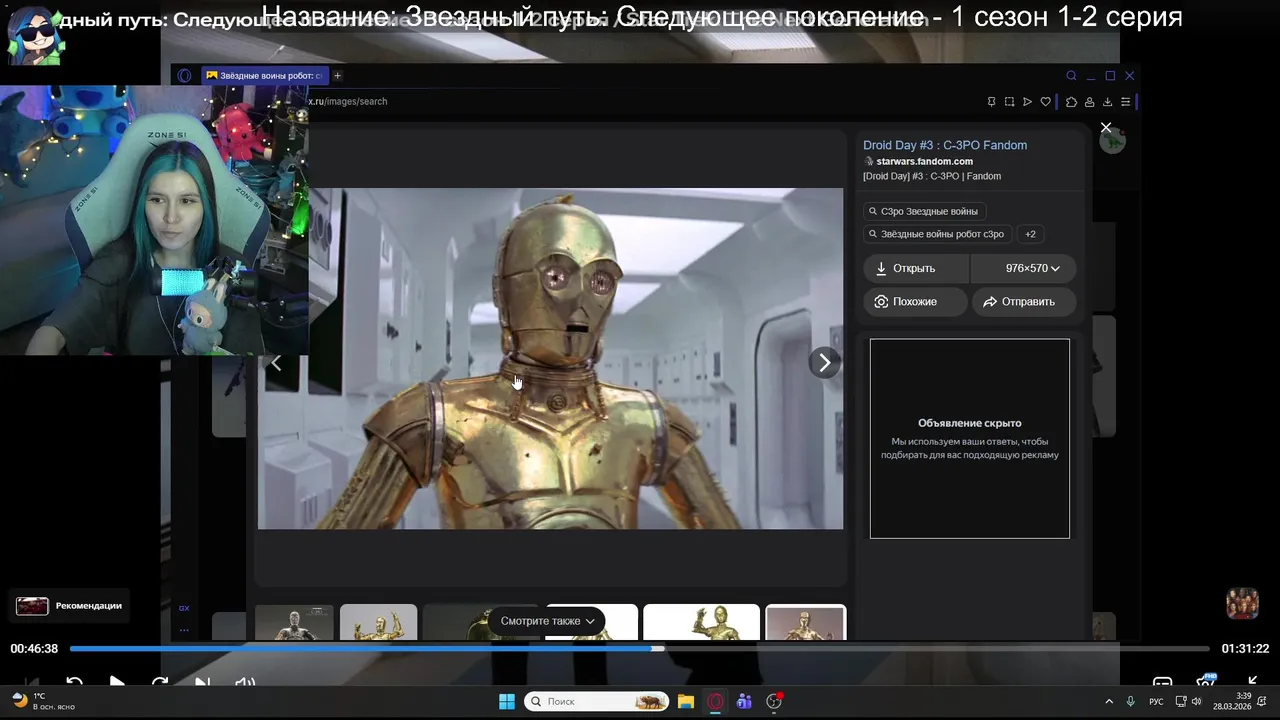This screenshot has width=1280, height=720.
Task: Click the Opera GX taskbar icon
Action: (x=715, y=701)
